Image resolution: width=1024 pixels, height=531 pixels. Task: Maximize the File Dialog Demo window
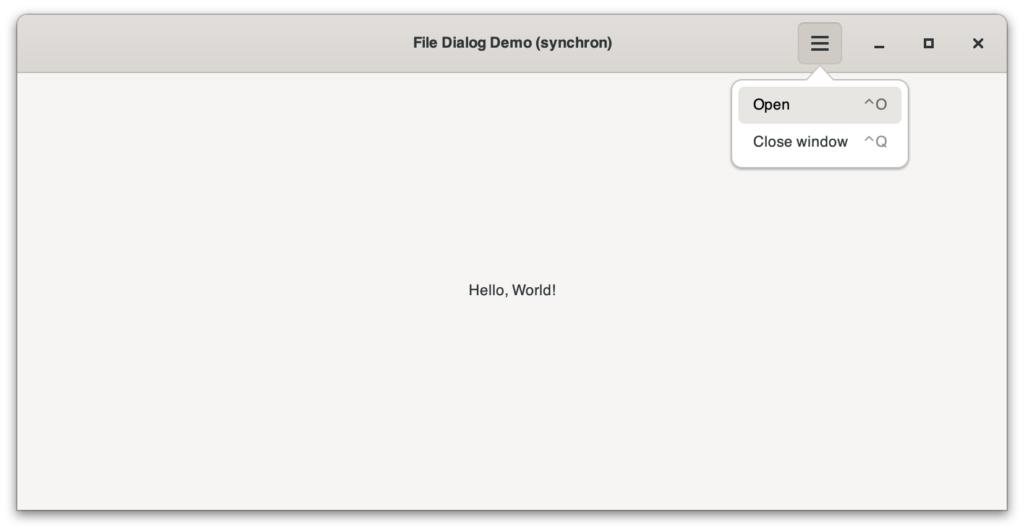coord(928,44)
